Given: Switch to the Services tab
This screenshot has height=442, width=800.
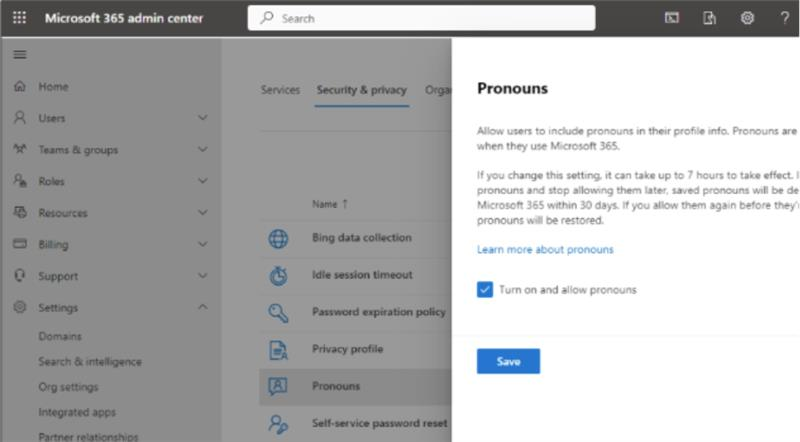Looking at the screenshot, I should [x=280, y=90].
